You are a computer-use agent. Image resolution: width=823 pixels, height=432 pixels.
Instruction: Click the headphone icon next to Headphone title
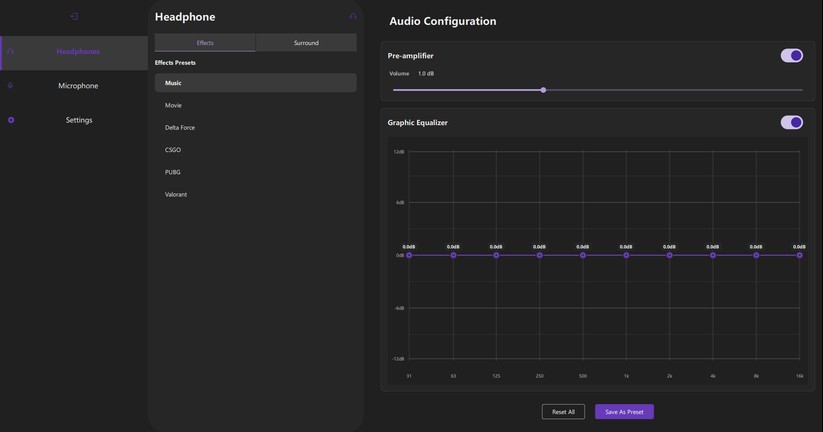coord(353,17)
